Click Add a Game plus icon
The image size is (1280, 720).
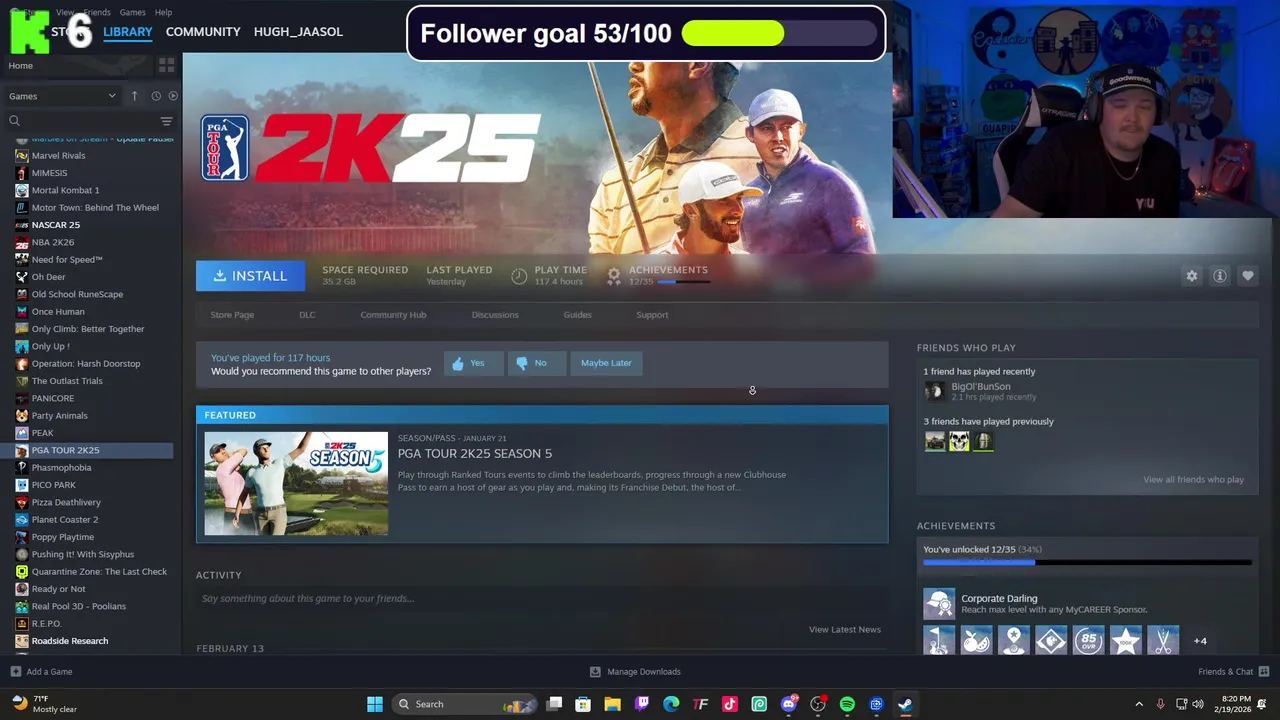(x=15, y=672)
